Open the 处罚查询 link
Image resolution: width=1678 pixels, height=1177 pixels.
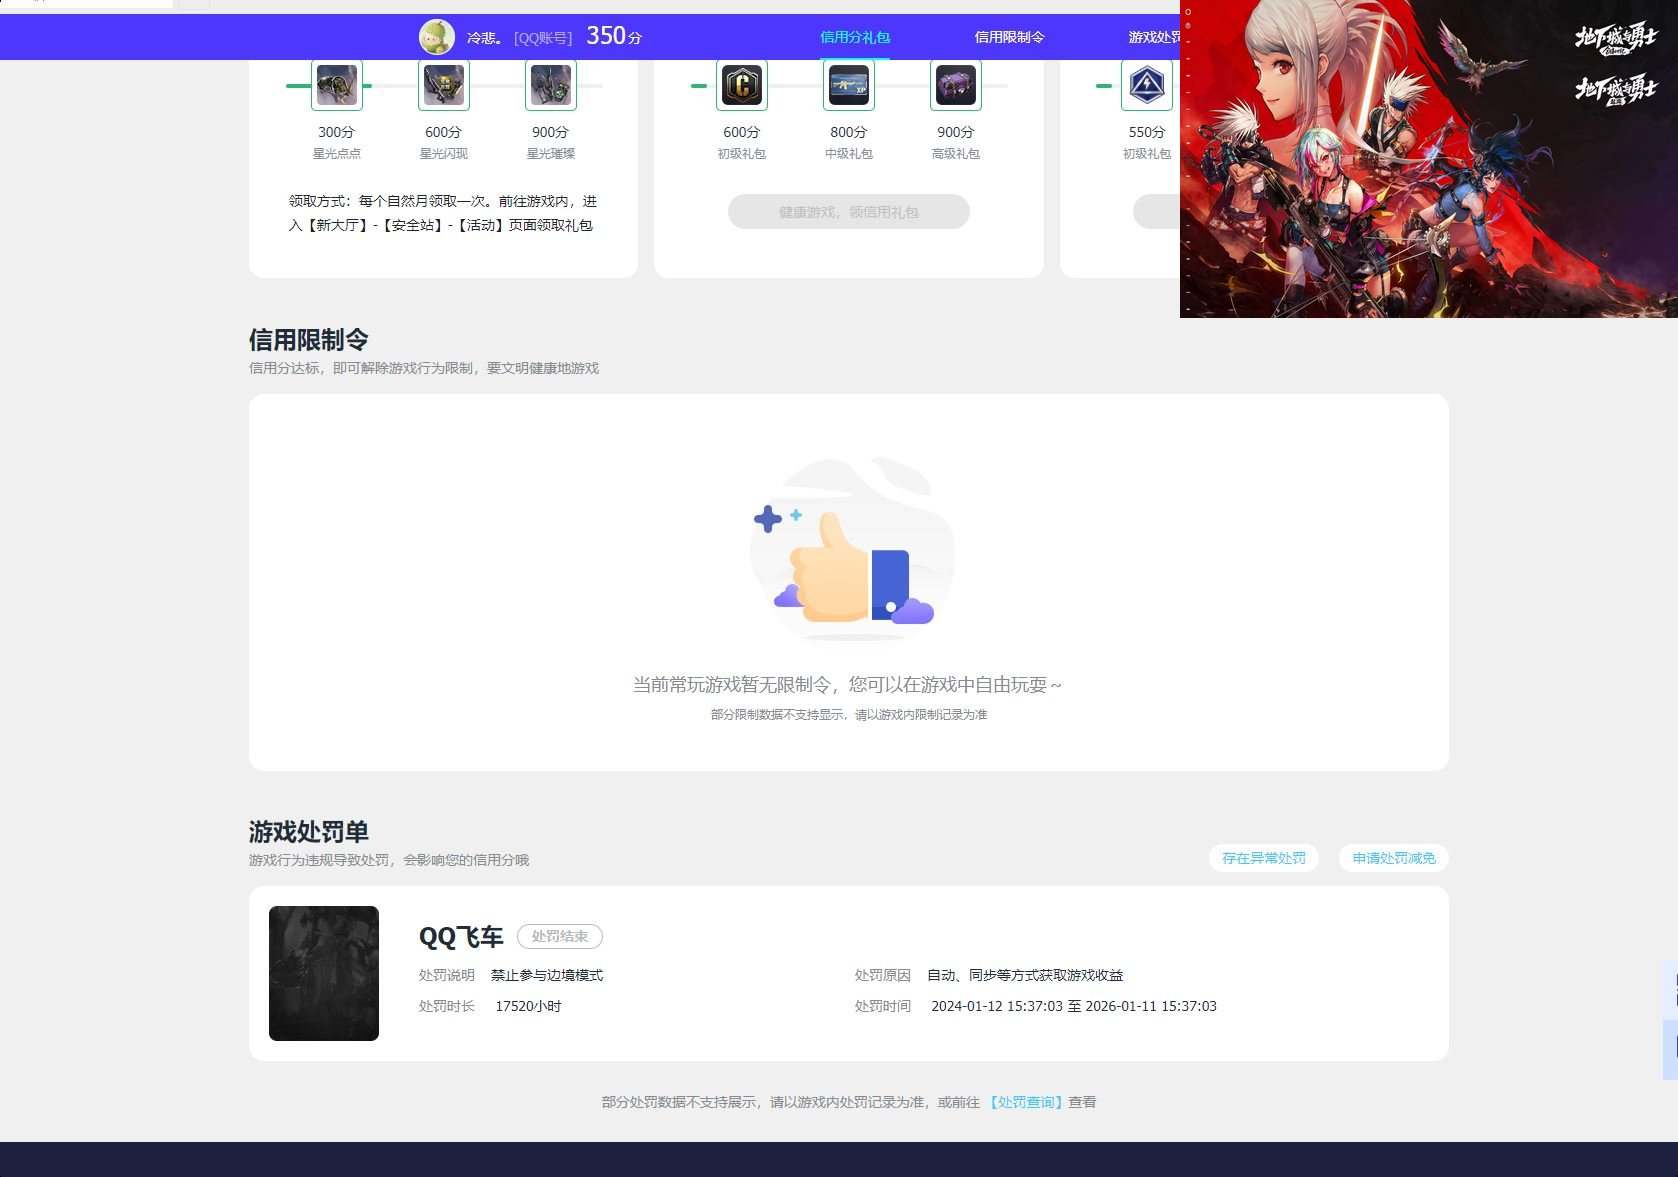[1026, 1102]
